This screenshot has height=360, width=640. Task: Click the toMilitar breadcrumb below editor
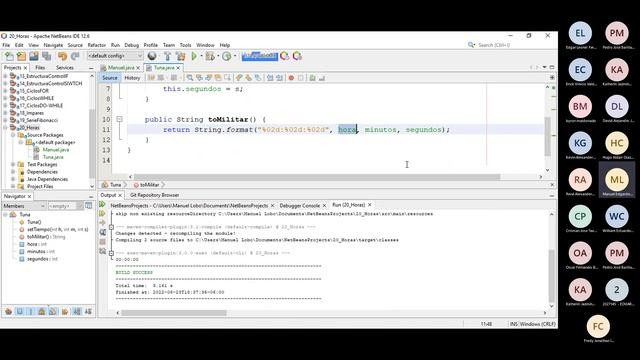(149, 185)
